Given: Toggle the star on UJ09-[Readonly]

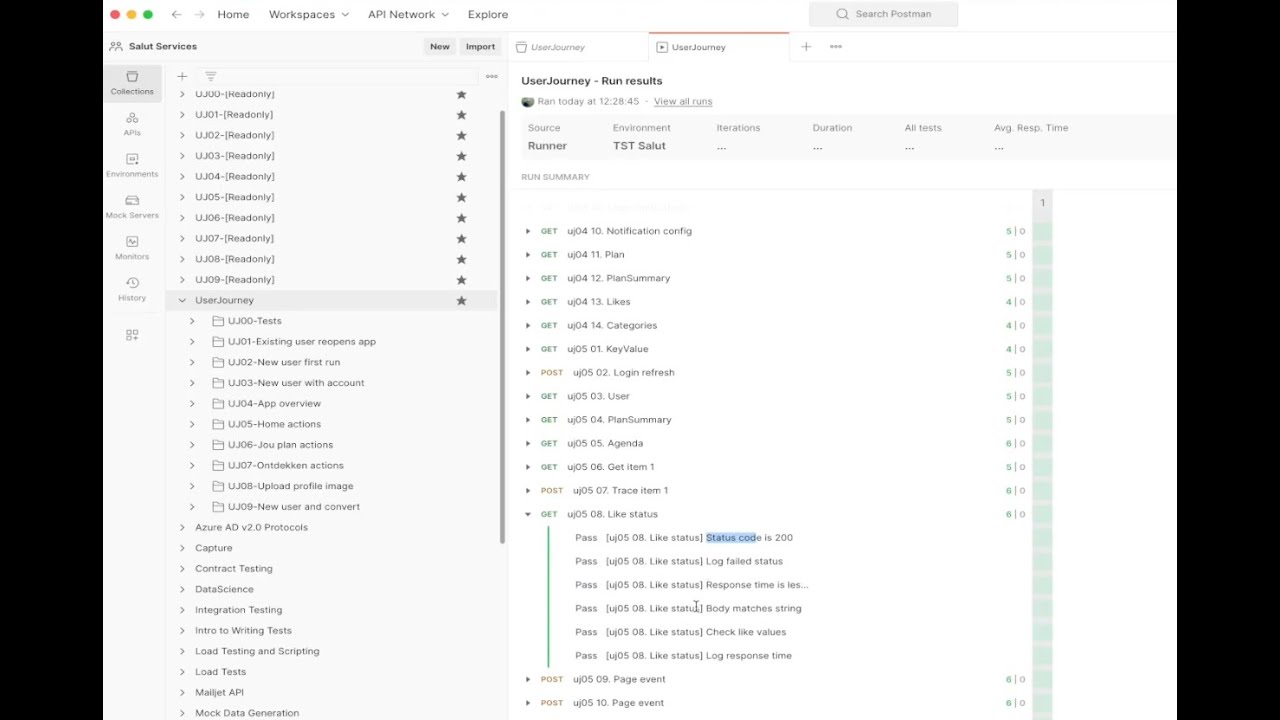Looking at the screenshot, I should coord(461,279).
